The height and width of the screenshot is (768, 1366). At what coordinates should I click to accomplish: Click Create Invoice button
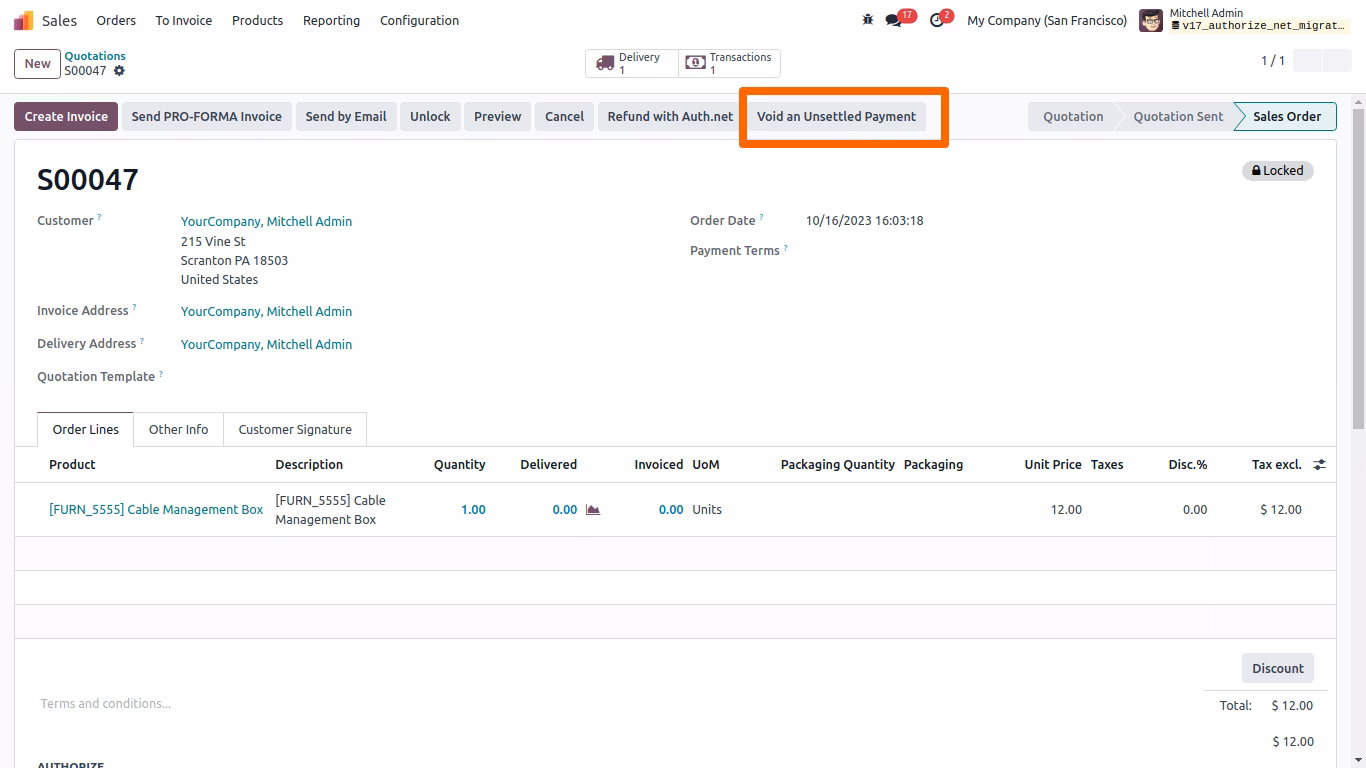pos(66,117)
